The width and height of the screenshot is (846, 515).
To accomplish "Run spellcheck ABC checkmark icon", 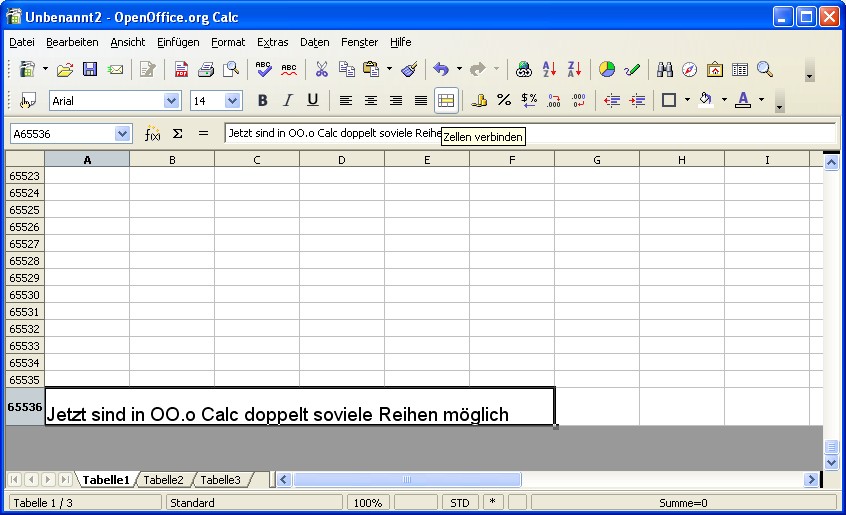I will 263,70.
